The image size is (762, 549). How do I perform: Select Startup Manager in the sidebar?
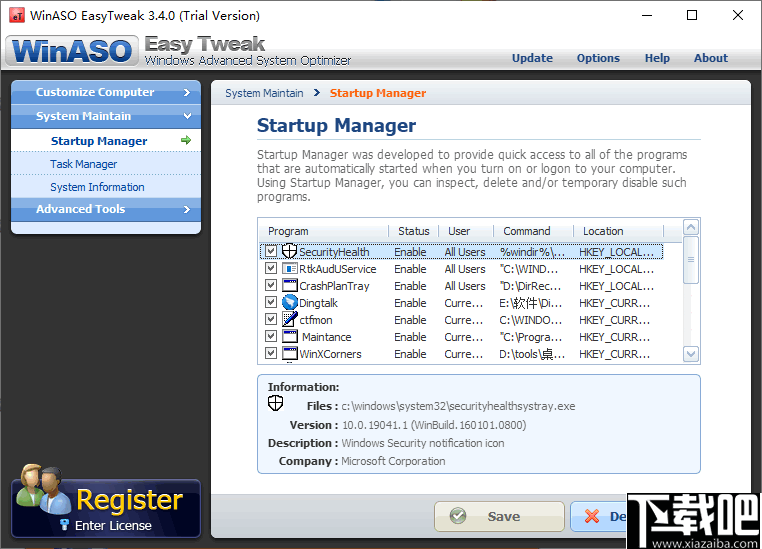click(x=106, y=140)
